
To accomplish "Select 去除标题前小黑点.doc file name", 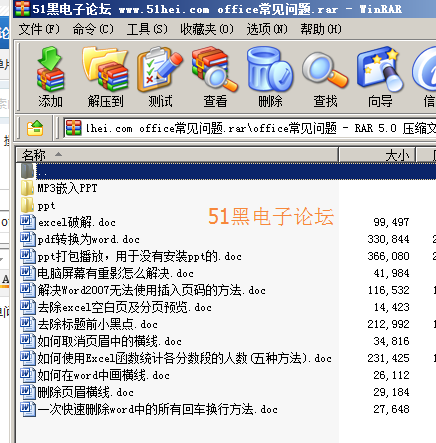I will point(97,324).
